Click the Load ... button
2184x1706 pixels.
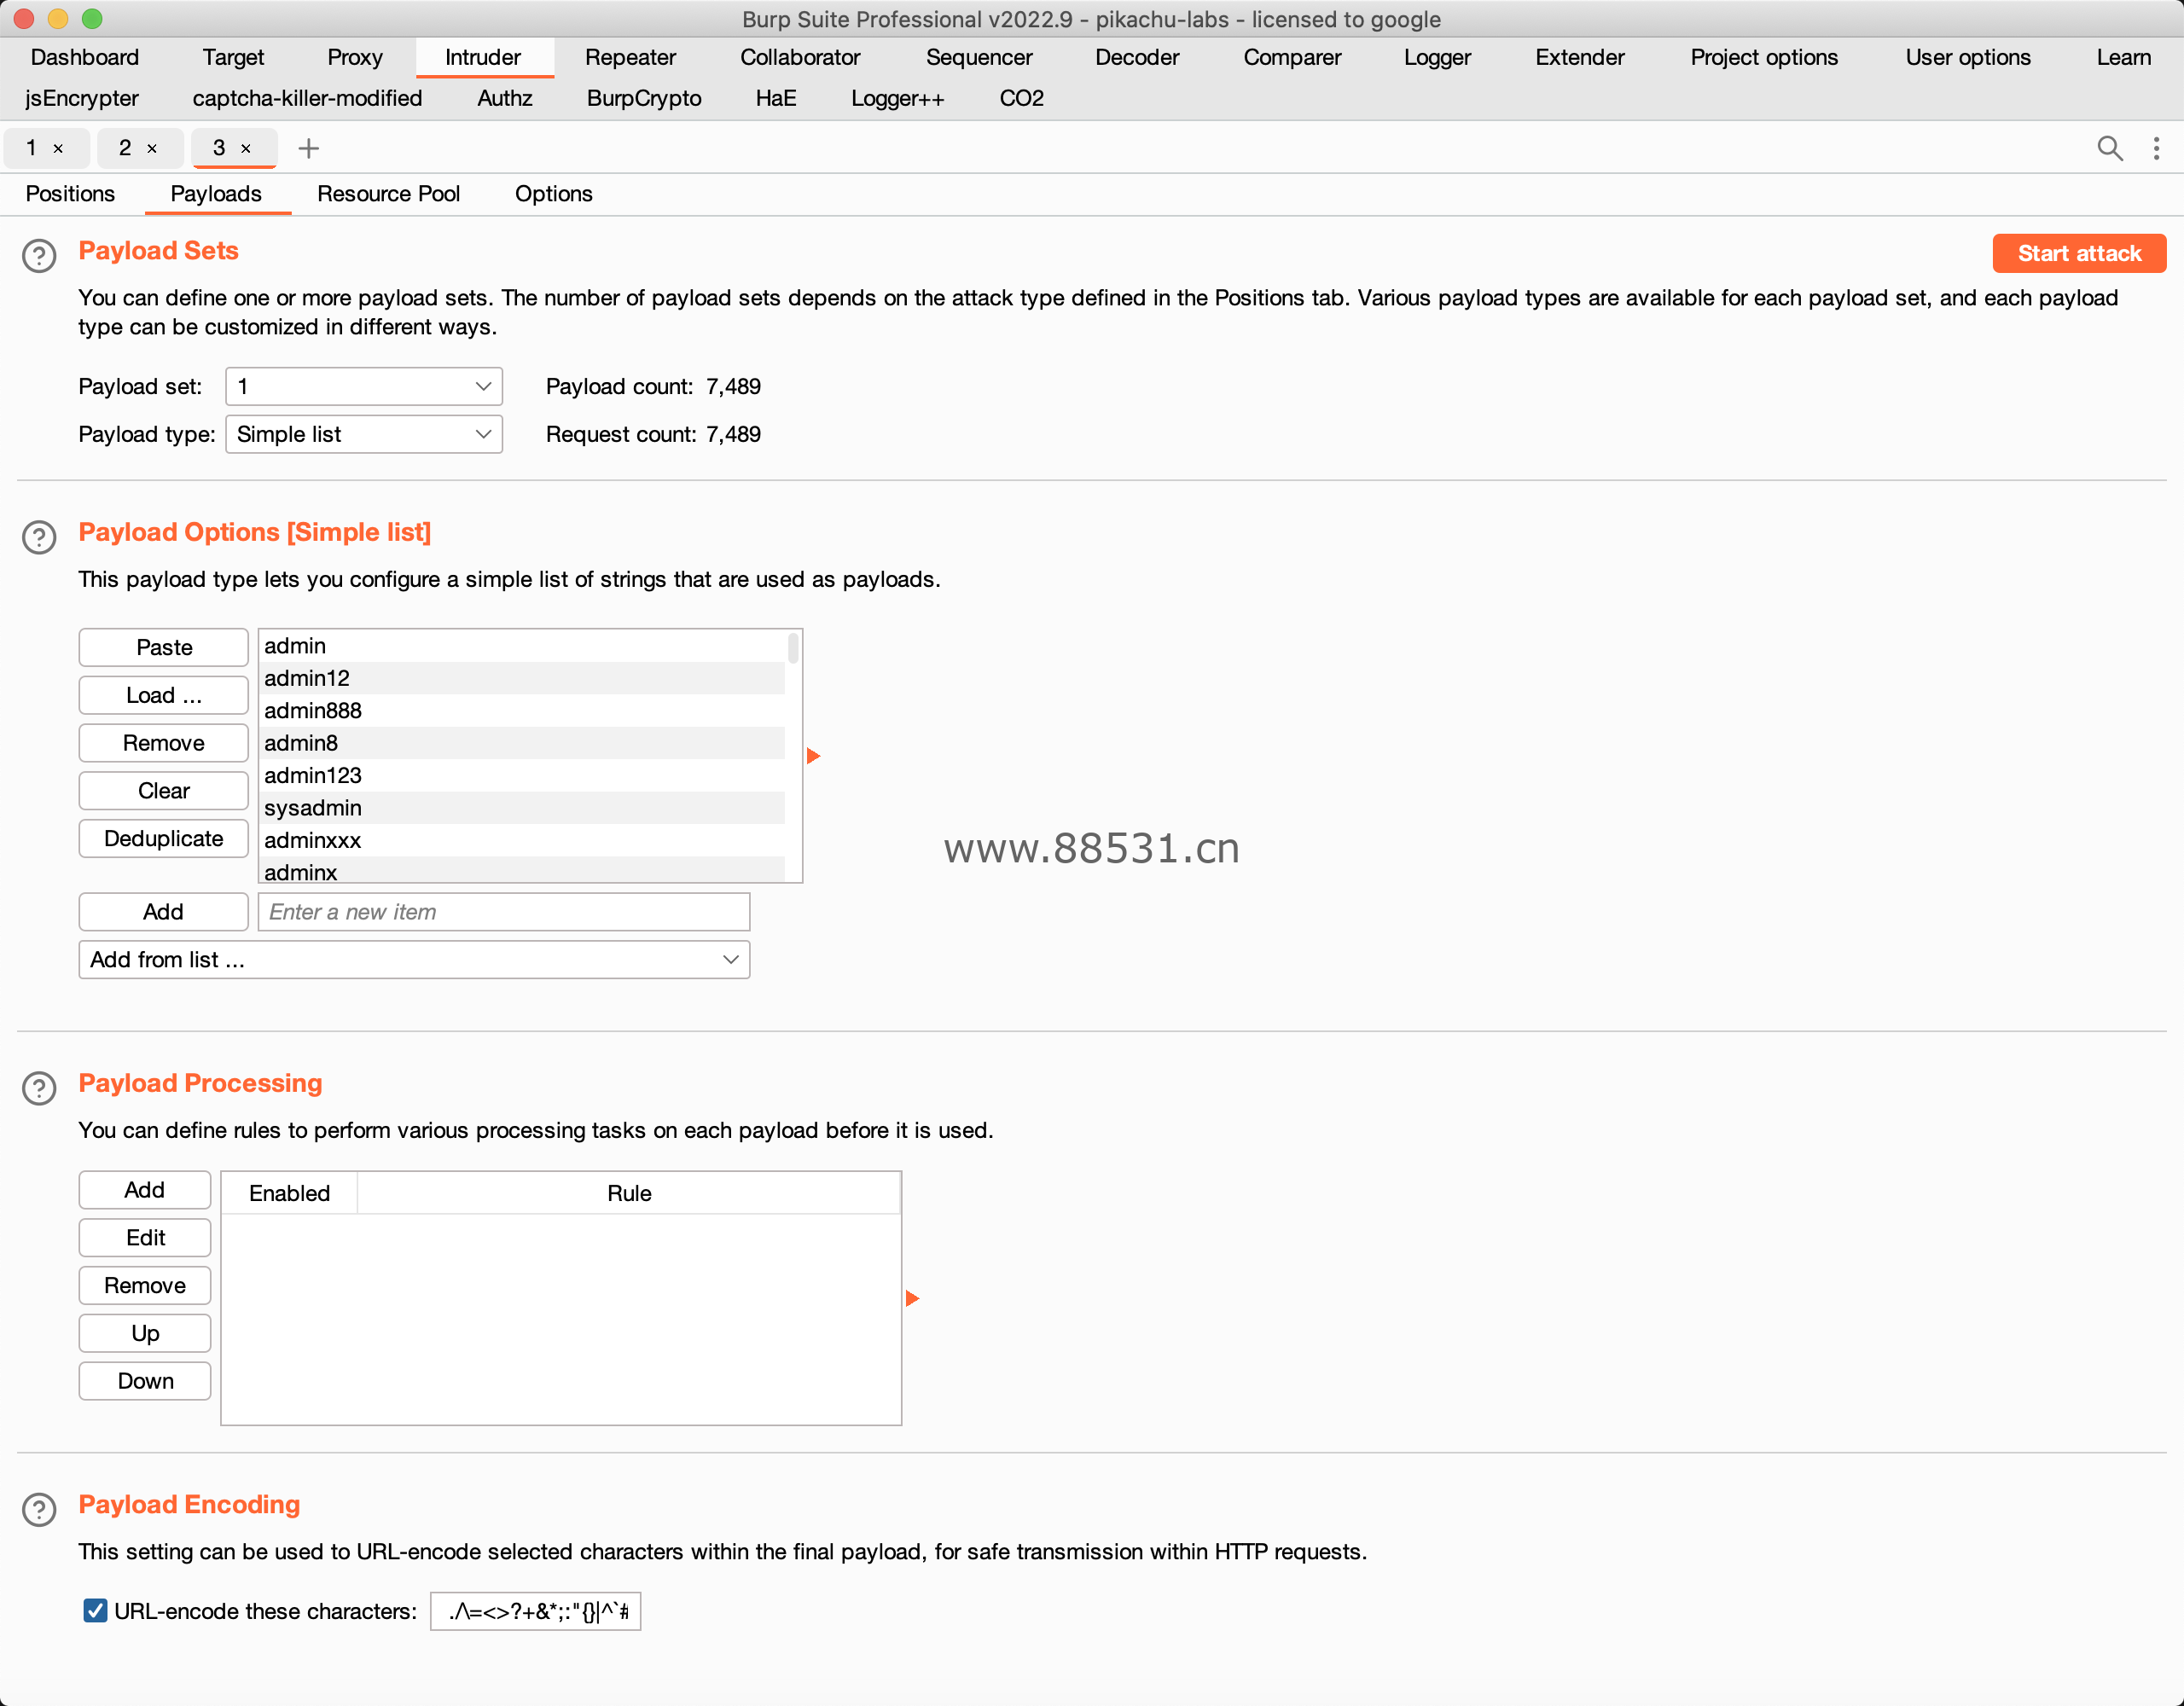[x=164, y=695]
